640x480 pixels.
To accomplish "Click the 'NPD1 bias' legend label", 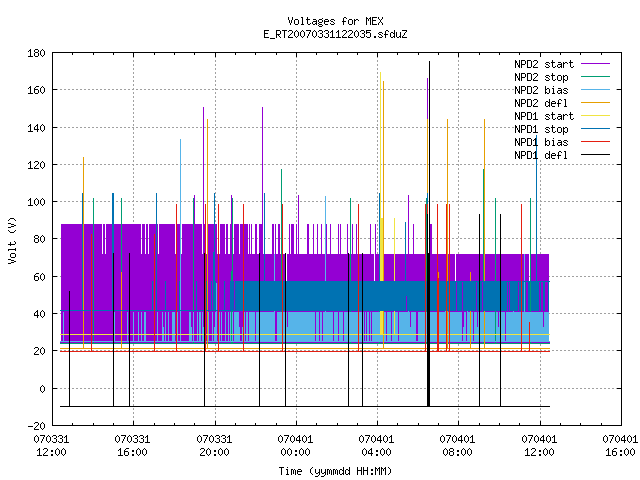I will [x=541, y=142].
